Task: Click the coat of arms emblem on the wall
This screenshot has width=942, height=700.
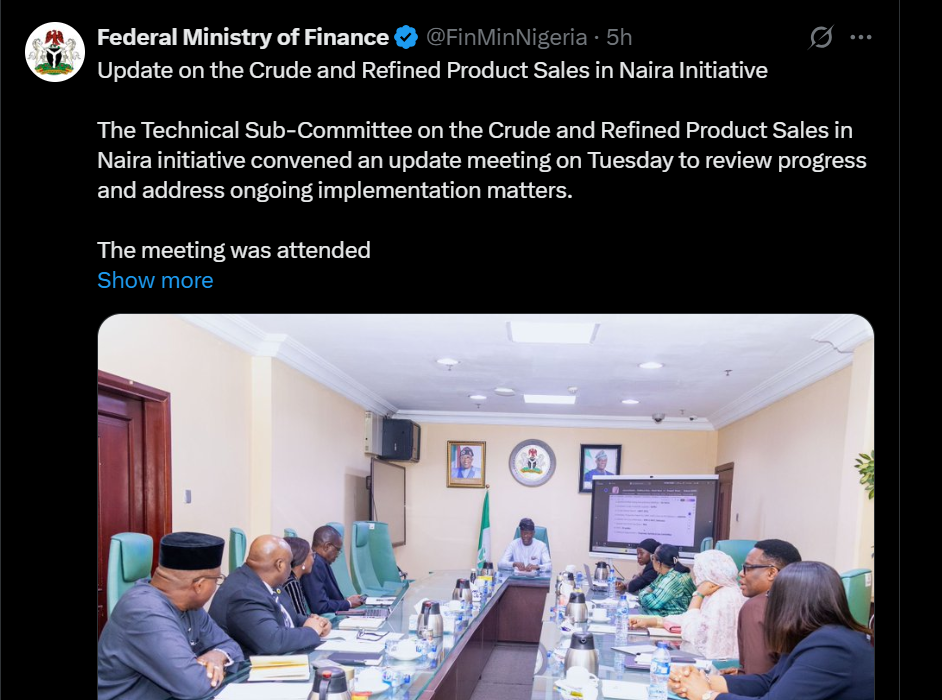Action: point(532,462)
